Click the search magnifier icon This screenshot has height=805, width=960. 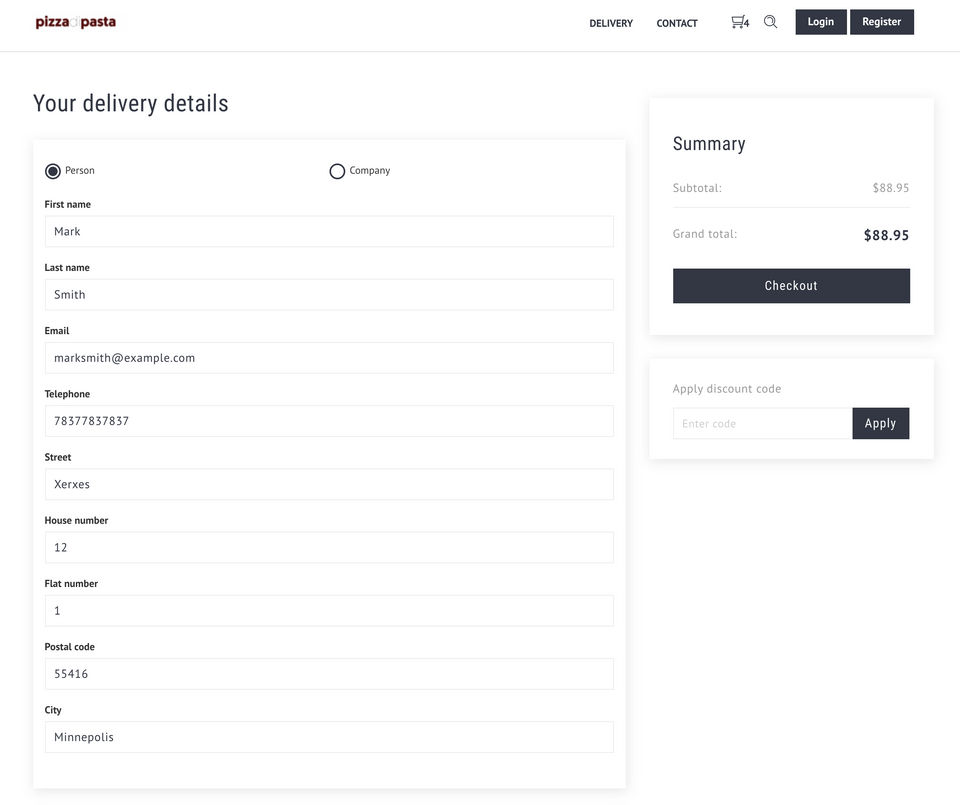click(770, 22)
